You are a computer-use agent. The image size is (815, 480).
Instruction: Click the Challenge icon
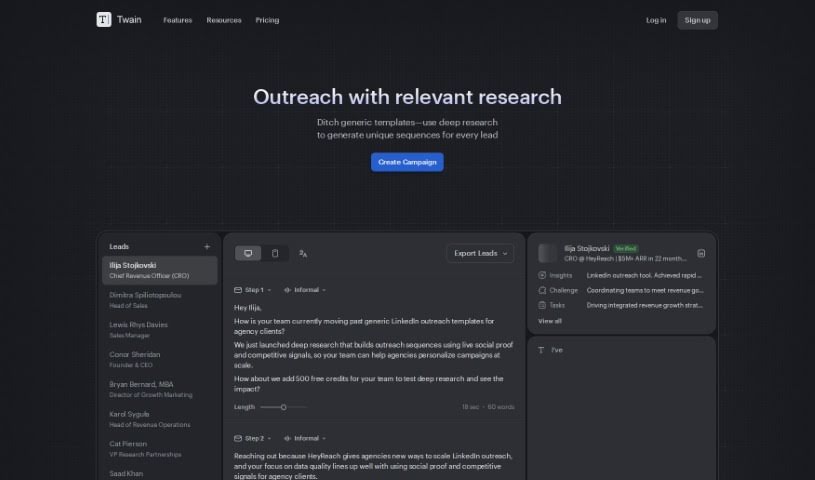(x=542, y=290)
